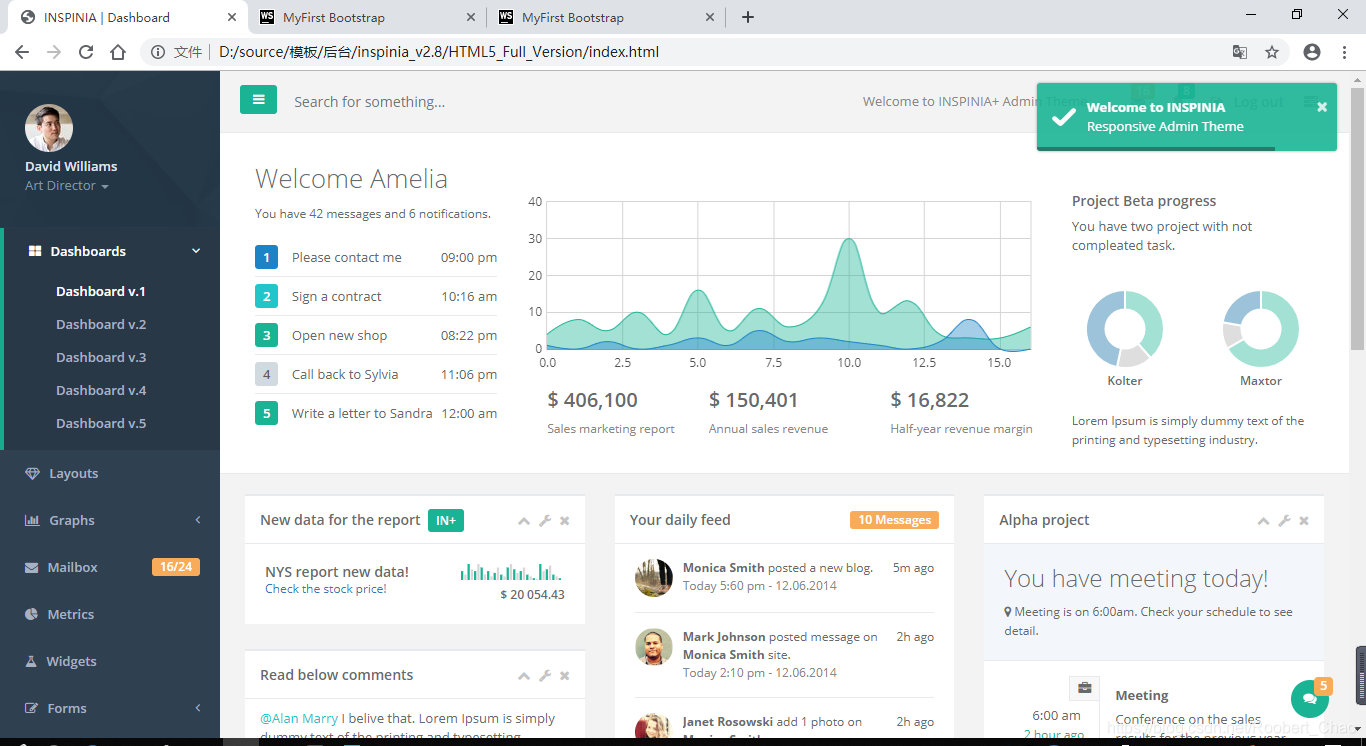The height and width of the screenshot is (746, 1366).
Task: Go to browser home page
Action: [x=118, y=52]
